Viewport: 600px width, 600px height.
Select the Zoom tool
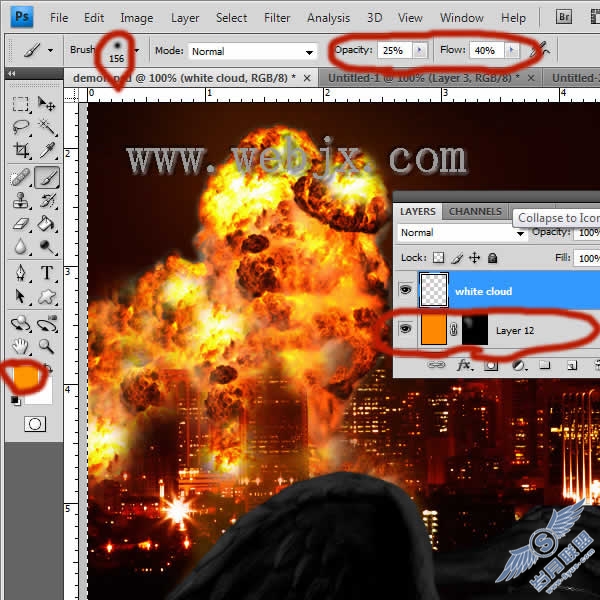point(46,346)
